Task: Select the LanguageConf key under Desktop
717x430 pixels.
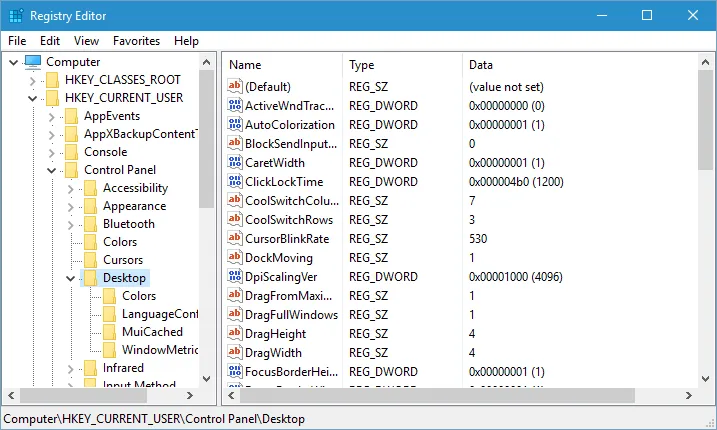Action: coord(160,314)
